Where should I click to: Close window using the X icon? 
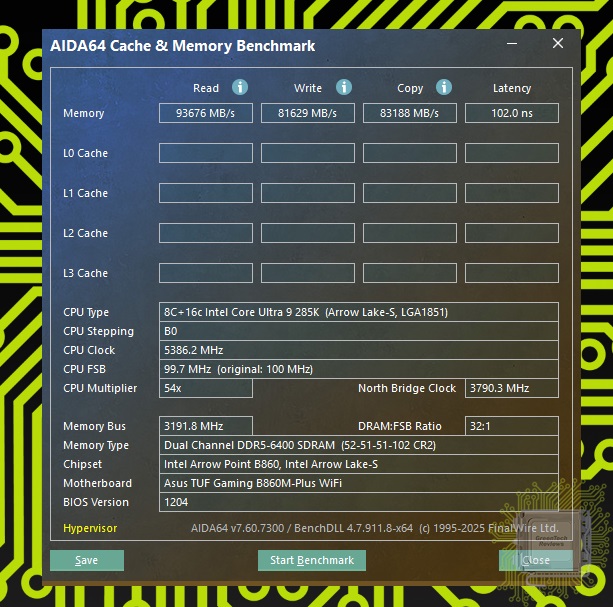558,43
